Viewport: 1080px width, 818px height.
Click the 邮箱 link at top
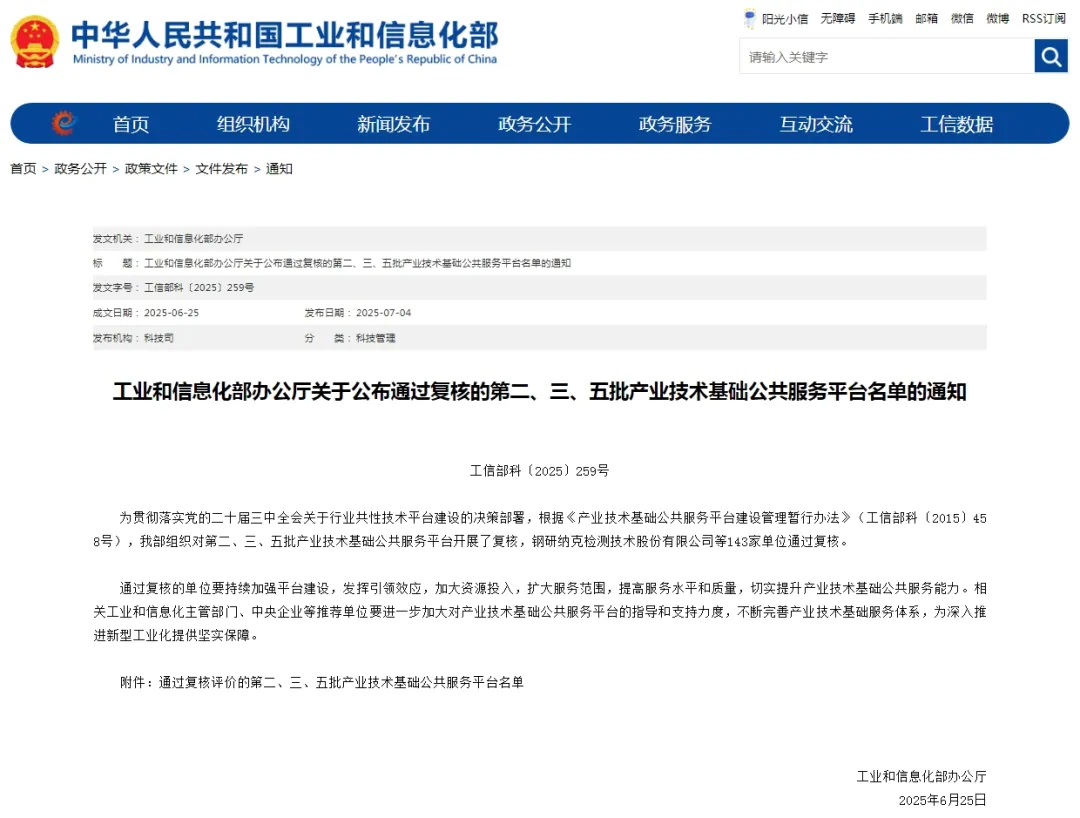[x=926, y=18]
